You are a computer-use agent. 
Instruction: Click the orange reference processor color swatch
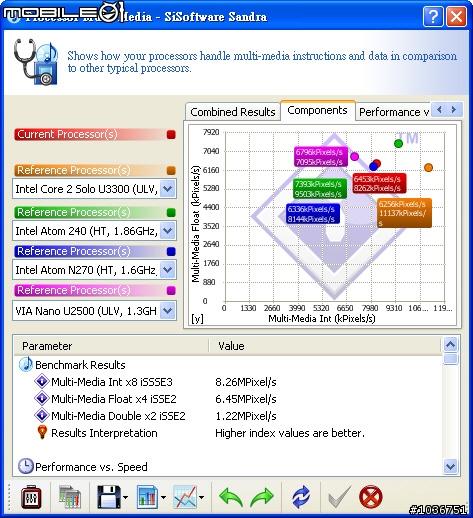tap(171, 171)
